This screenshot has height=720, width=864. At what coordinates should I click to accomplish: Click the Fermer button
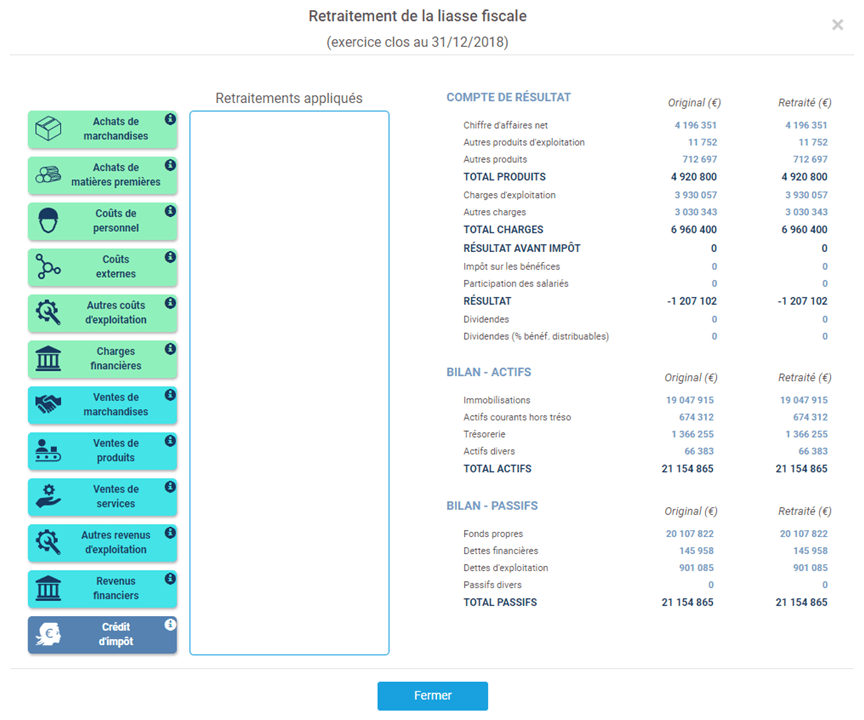pyautogui.click(x=433, y=696)
